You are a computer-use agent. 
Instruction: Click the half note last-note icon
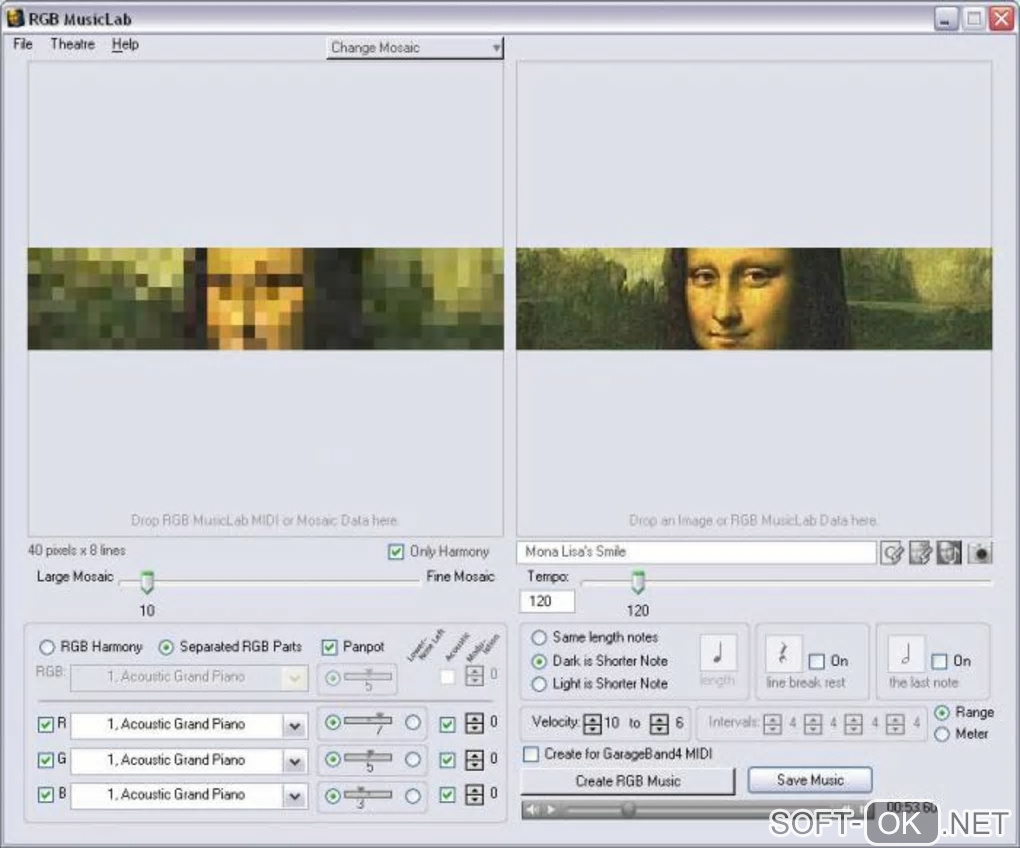906,654
